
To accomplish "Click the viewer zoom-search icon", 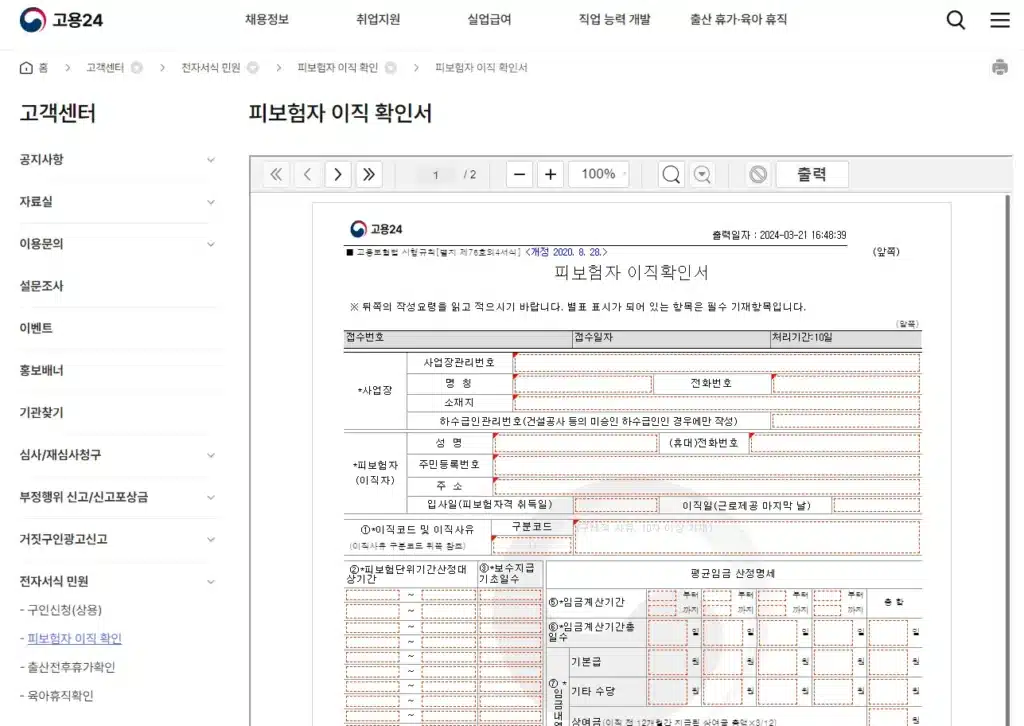I will coord(702,174).
